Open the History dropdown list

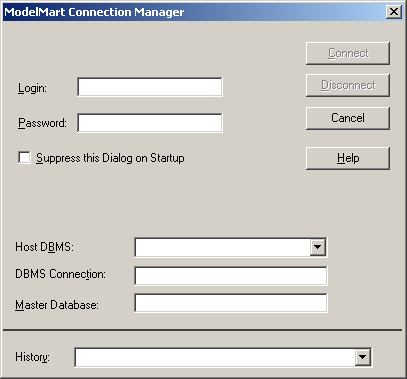pyautogui.click(x=363, y=357)
